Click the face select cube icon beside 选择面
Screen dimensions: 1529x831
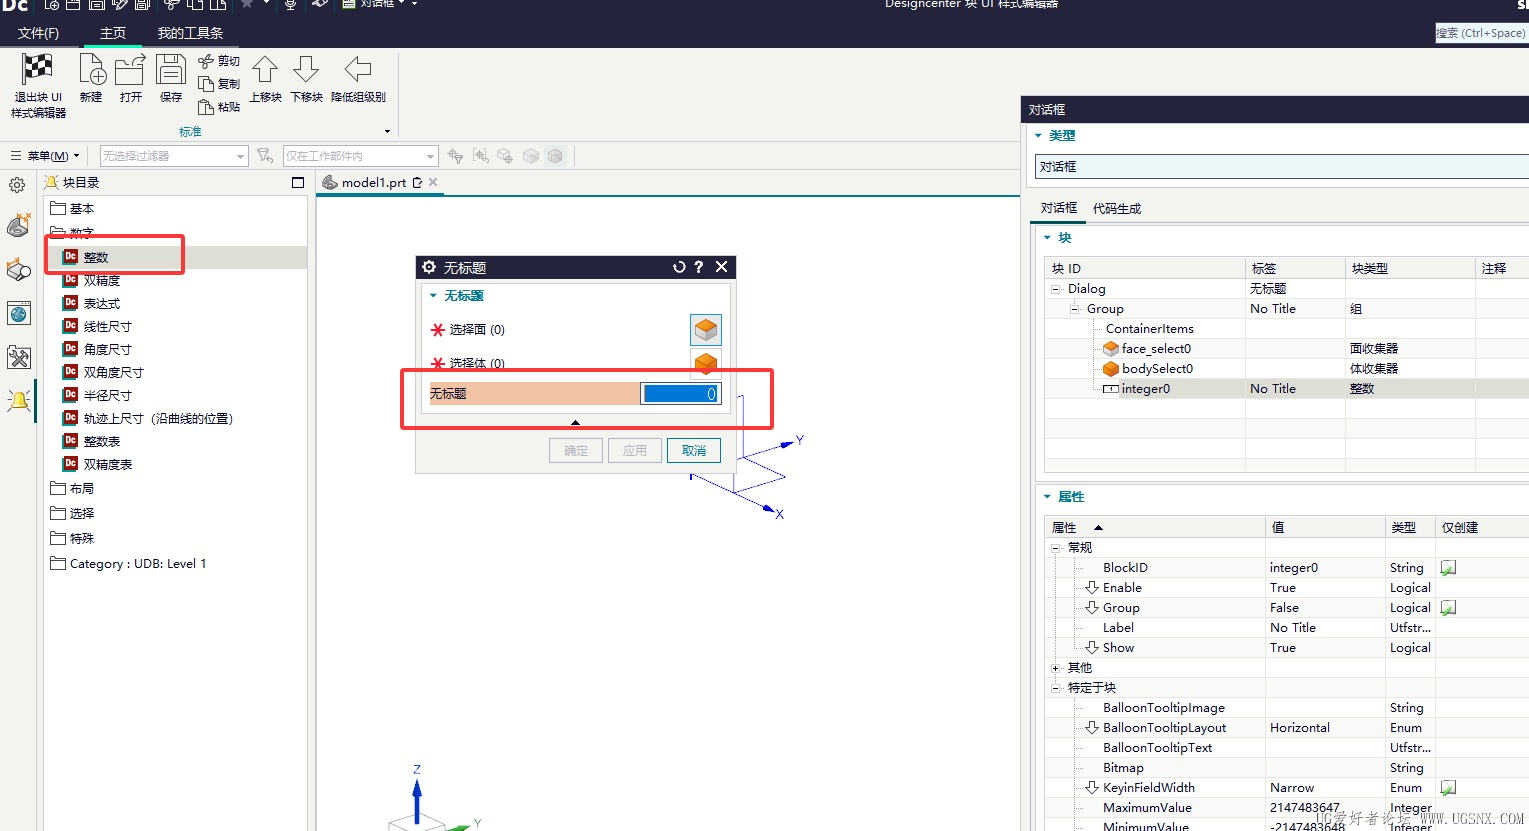click(x=706, y=329)
